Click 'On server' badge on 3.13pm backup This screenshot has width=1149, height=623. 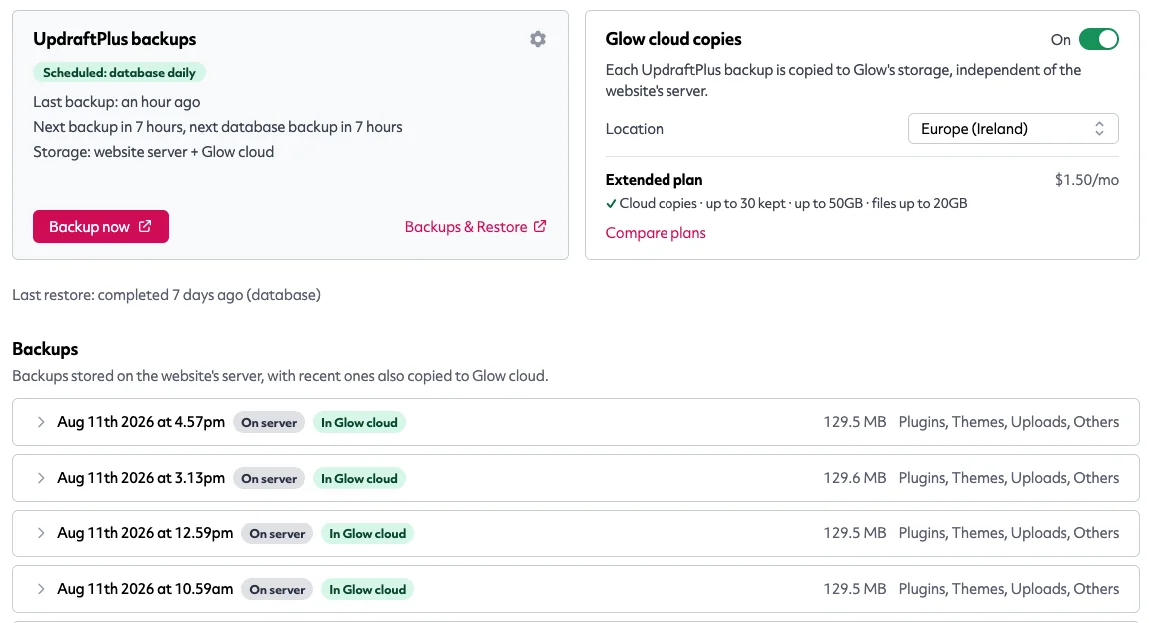point(269,478)
